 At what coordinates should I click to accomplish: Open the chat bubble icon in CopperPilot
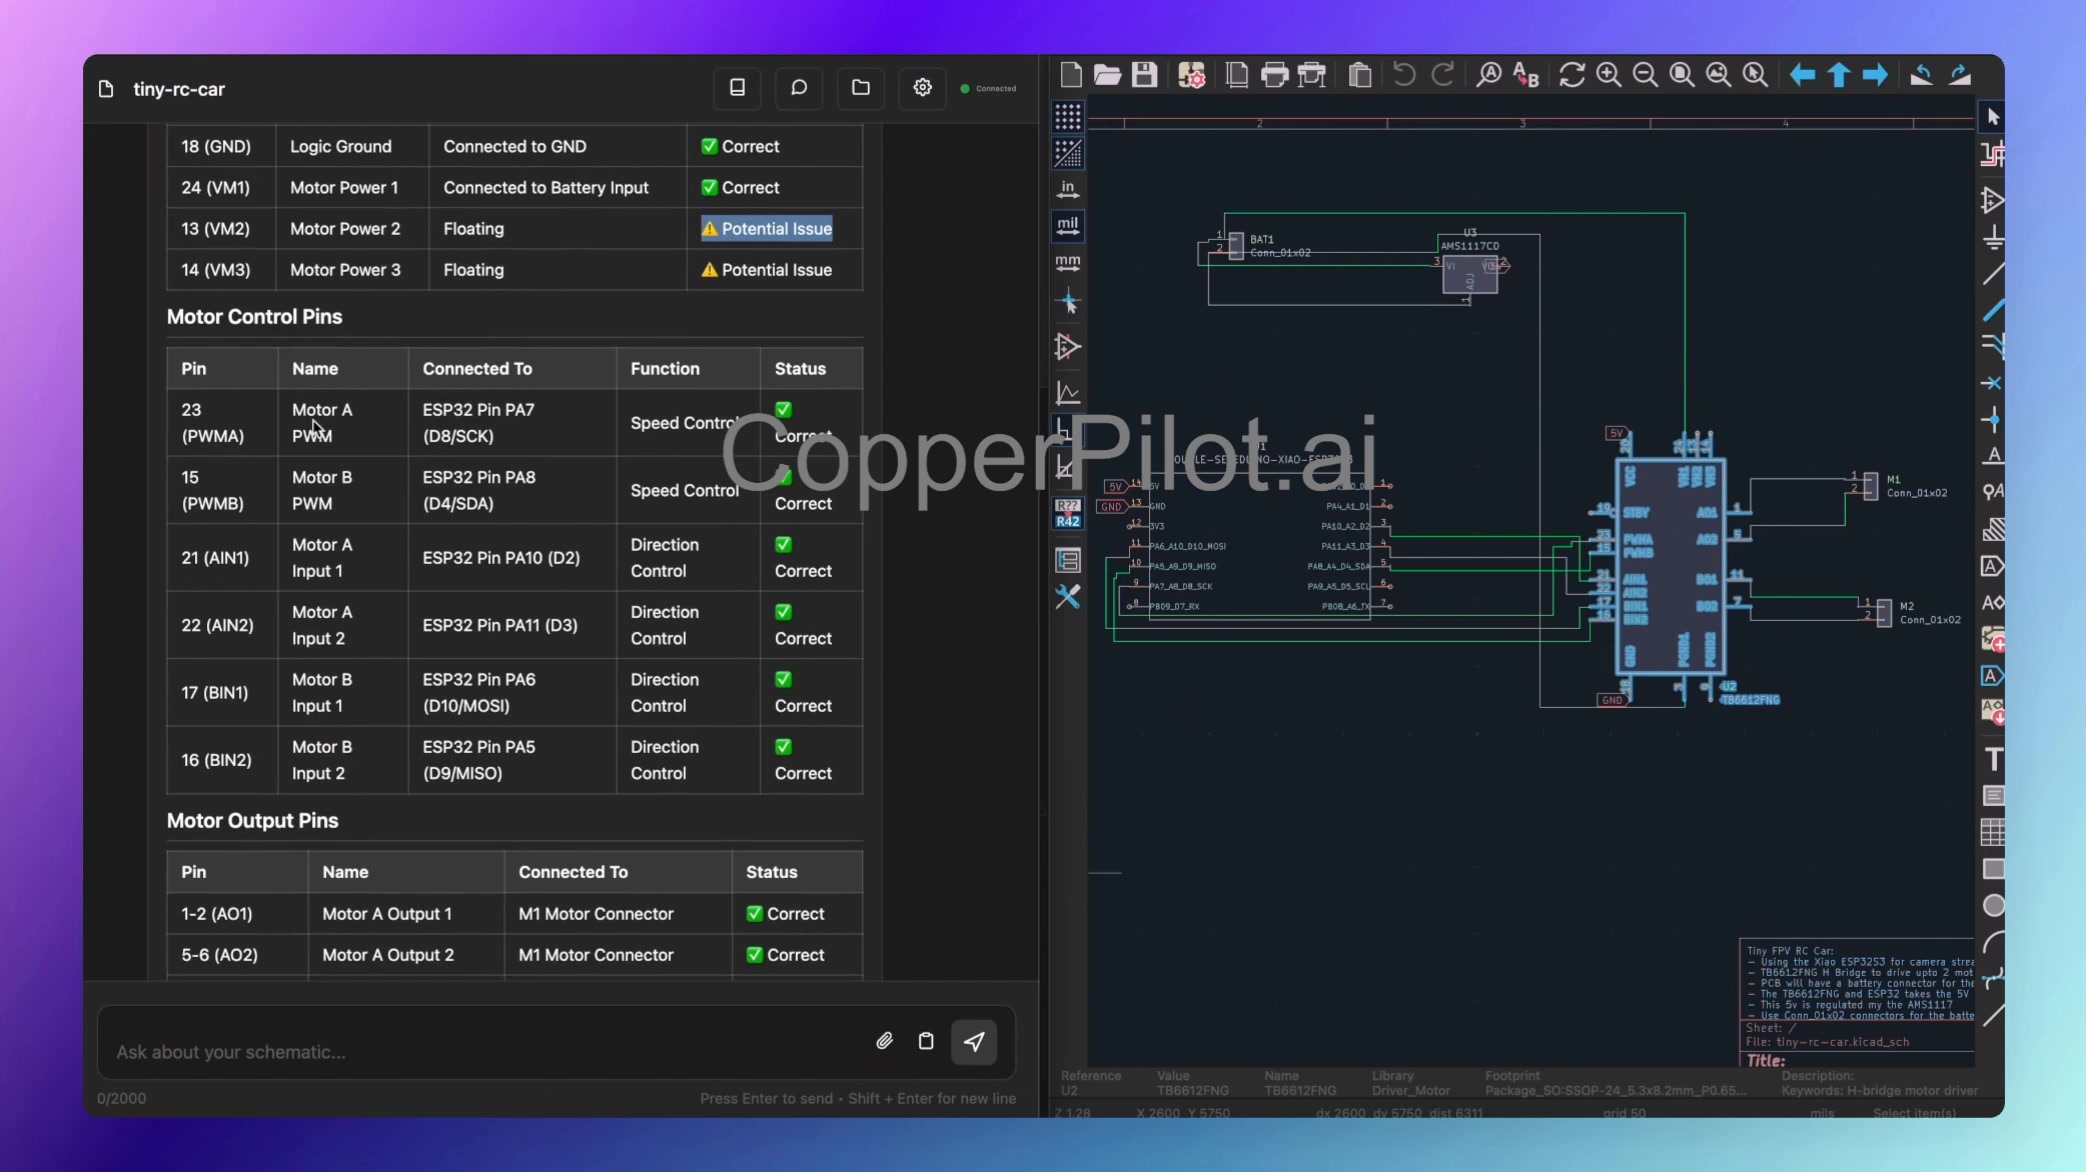coord(799,88)
